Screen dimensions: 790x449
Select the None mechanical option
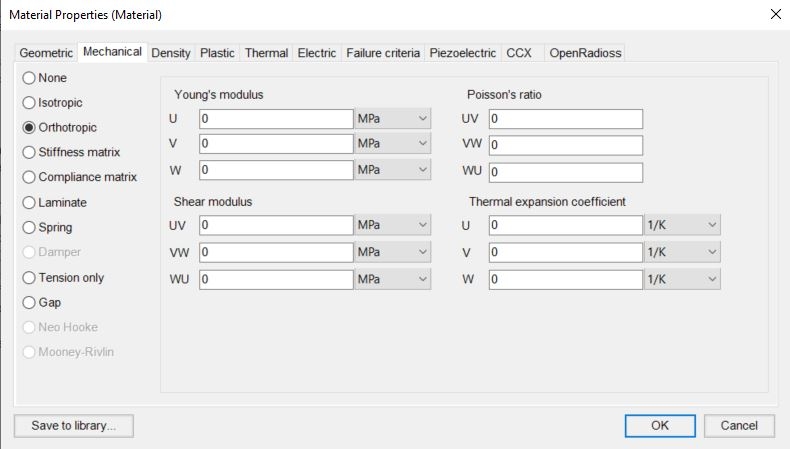(x=29, y=78)
